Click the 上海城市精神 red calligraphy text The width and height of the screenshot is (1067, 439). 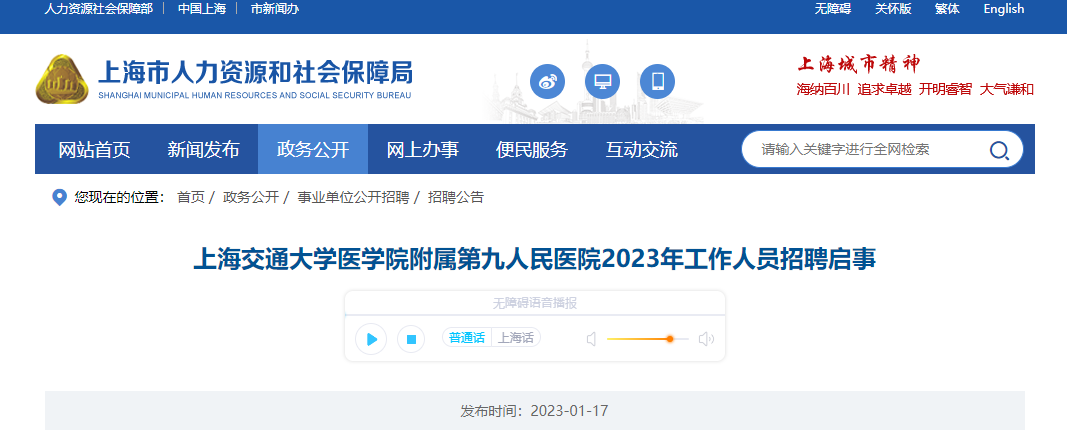(859, 64)
